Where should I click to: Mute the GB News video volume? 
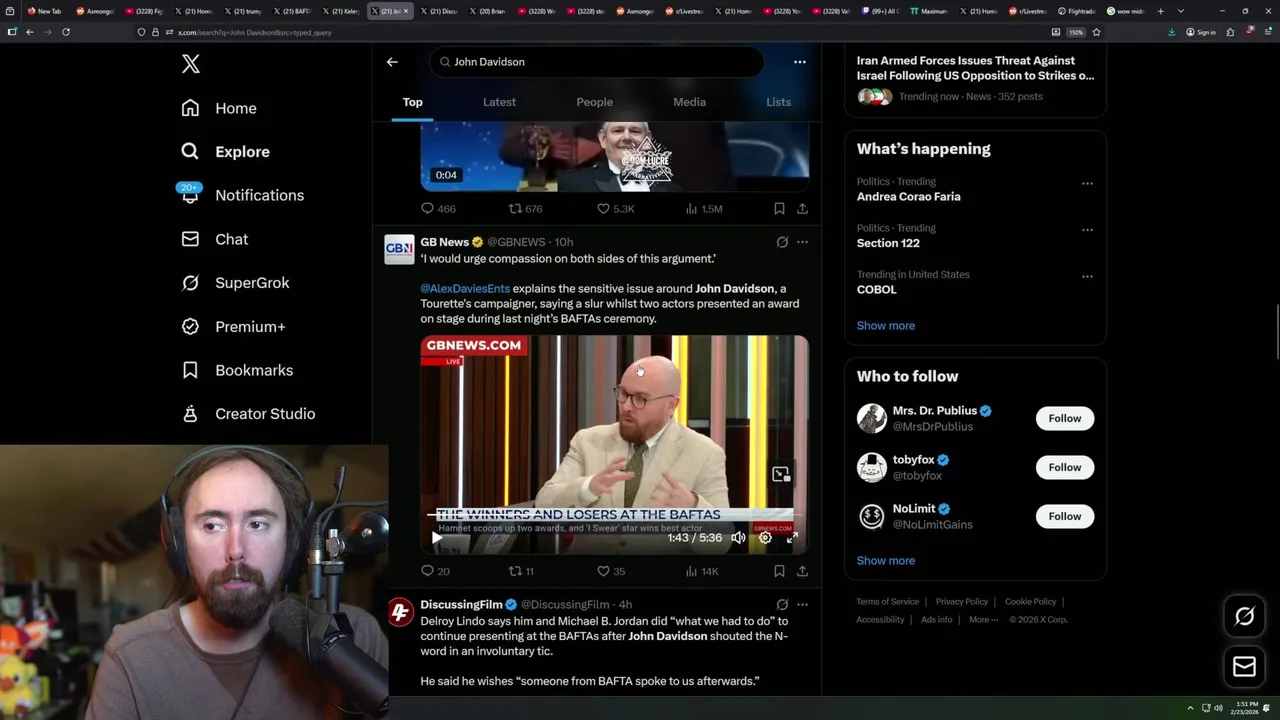click(738, 538)
